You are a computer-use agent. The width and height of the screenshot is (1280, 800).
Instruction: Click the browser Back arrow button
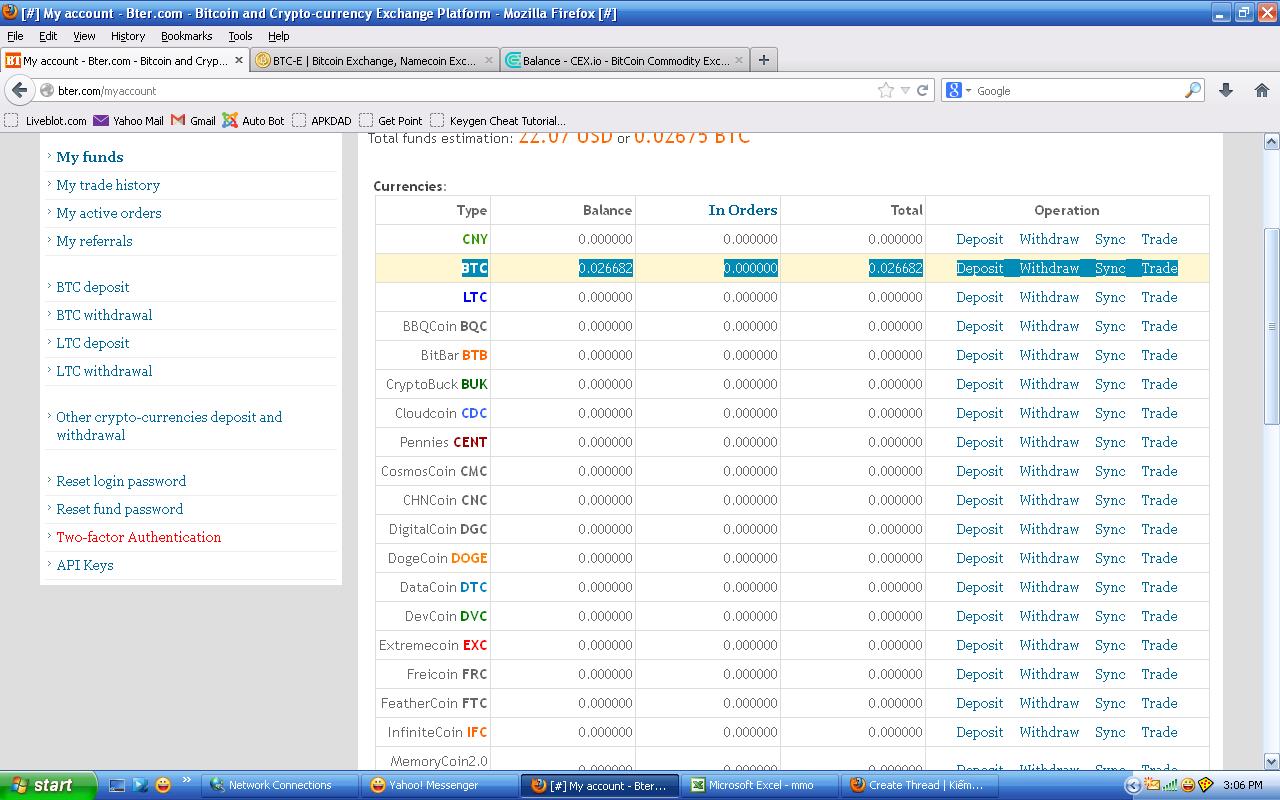coord(20,90)
